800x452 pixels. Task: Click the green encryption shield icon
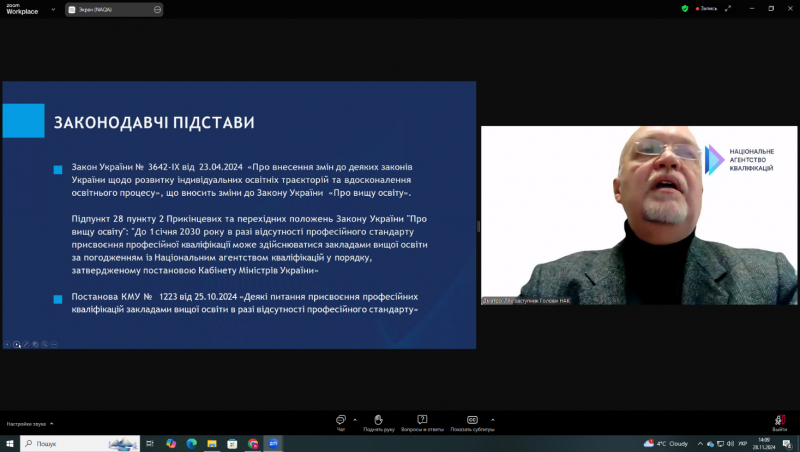[685, 8]
